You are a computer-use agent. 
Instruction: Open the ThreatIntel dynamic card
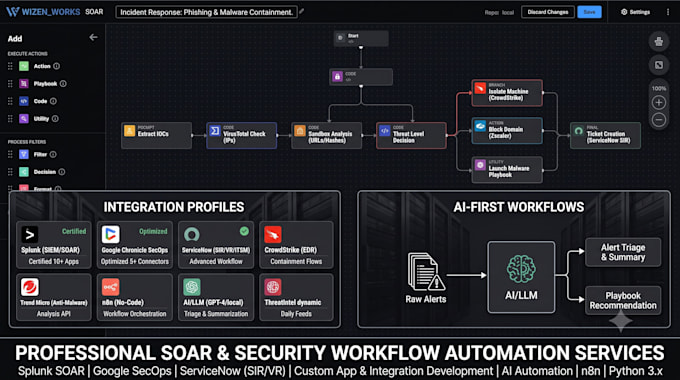click(297, 297)
